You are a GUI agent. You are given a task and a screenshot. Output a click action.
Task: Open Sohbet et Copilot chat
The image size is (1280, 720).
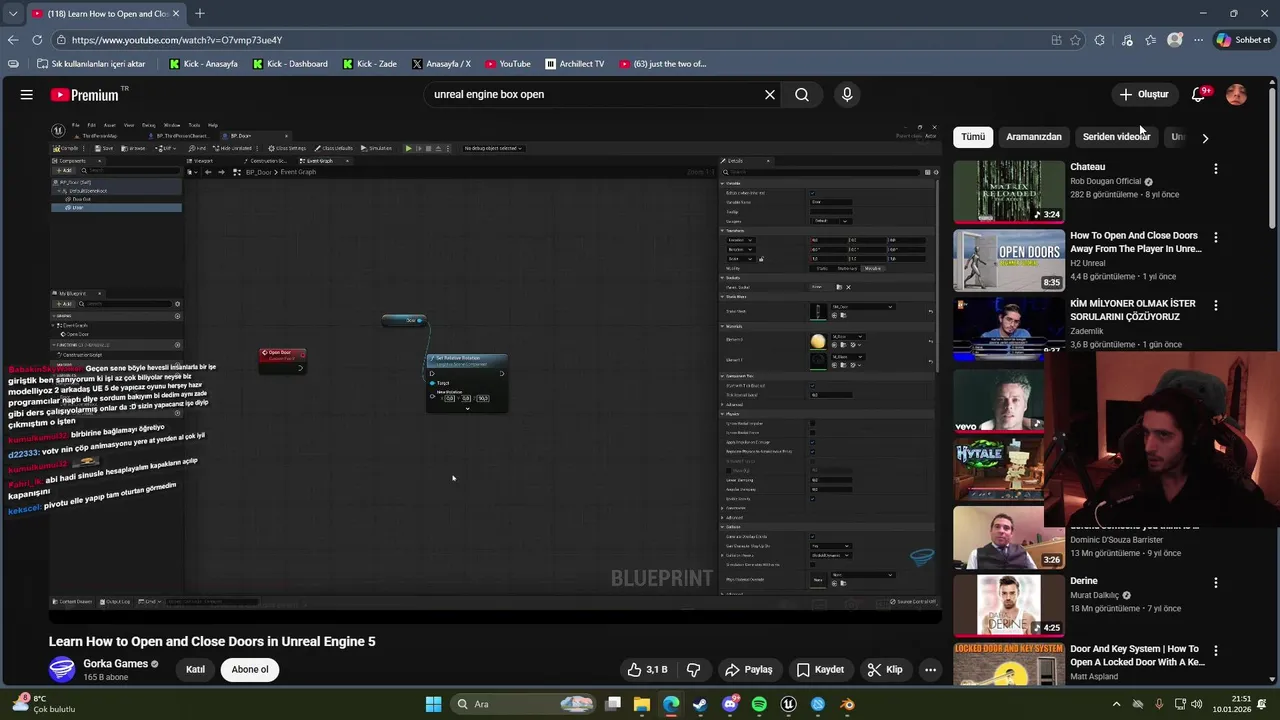pyautogui.click(x=1243, y=40)
